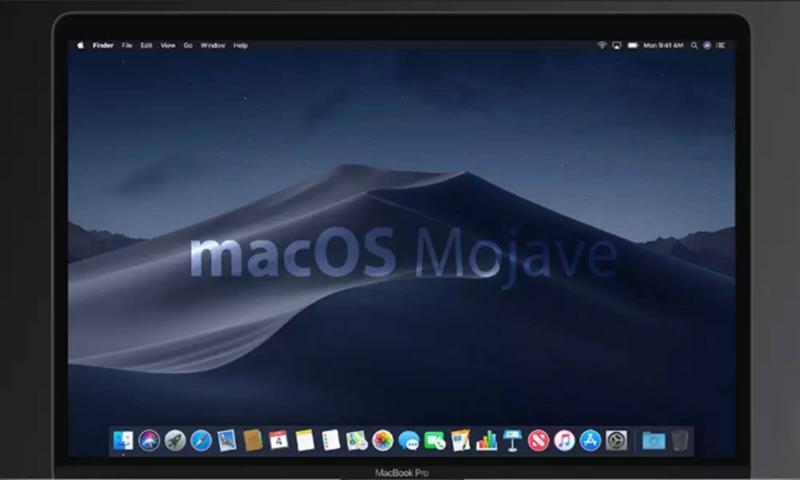800x480 pixels.
Task: Show Wi-Fi status menu
Action: click(602, 45)
